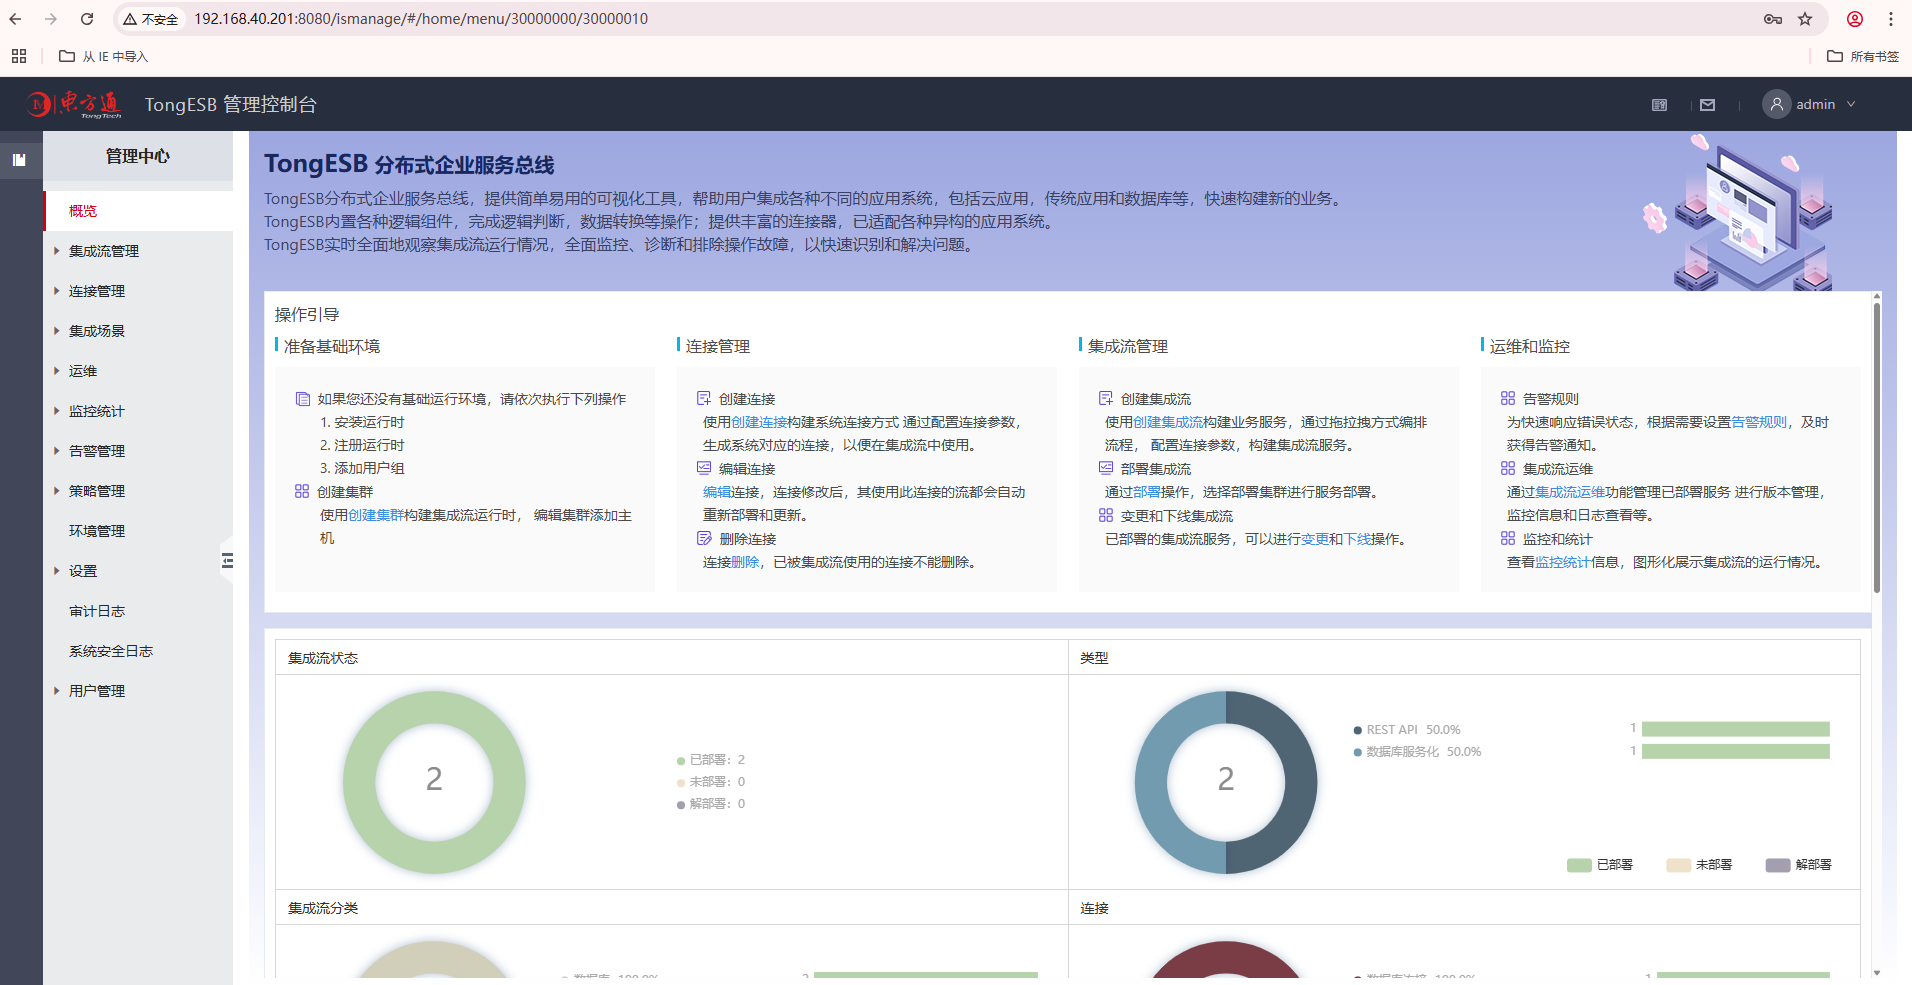Screen dimensions: 1912x985
Task: Click the icon beside the 创建连接 heading
Action: 704,399
